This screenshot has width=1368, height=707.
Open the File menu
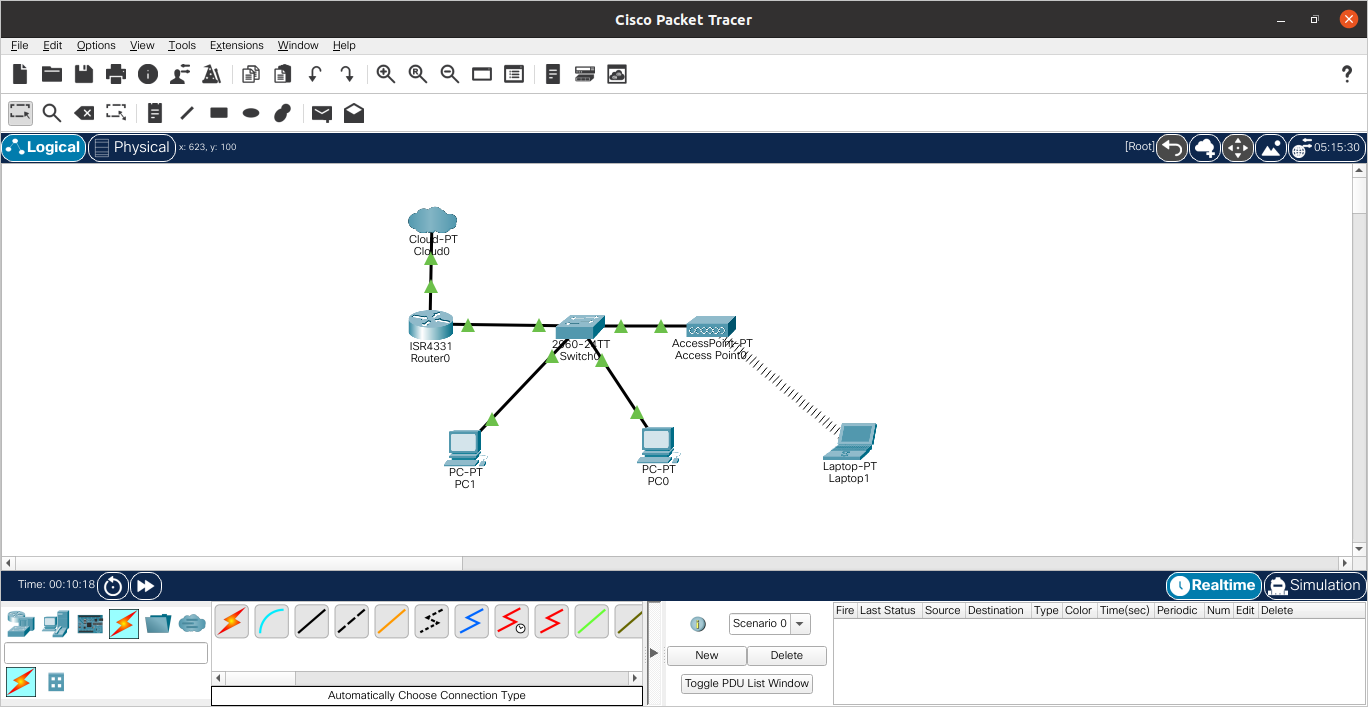[x=20, y=45]
